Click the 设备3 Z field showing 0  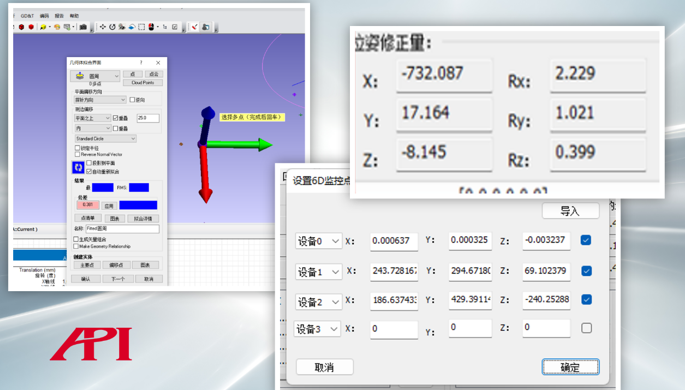pyautogui.click(x=546, y=328)
